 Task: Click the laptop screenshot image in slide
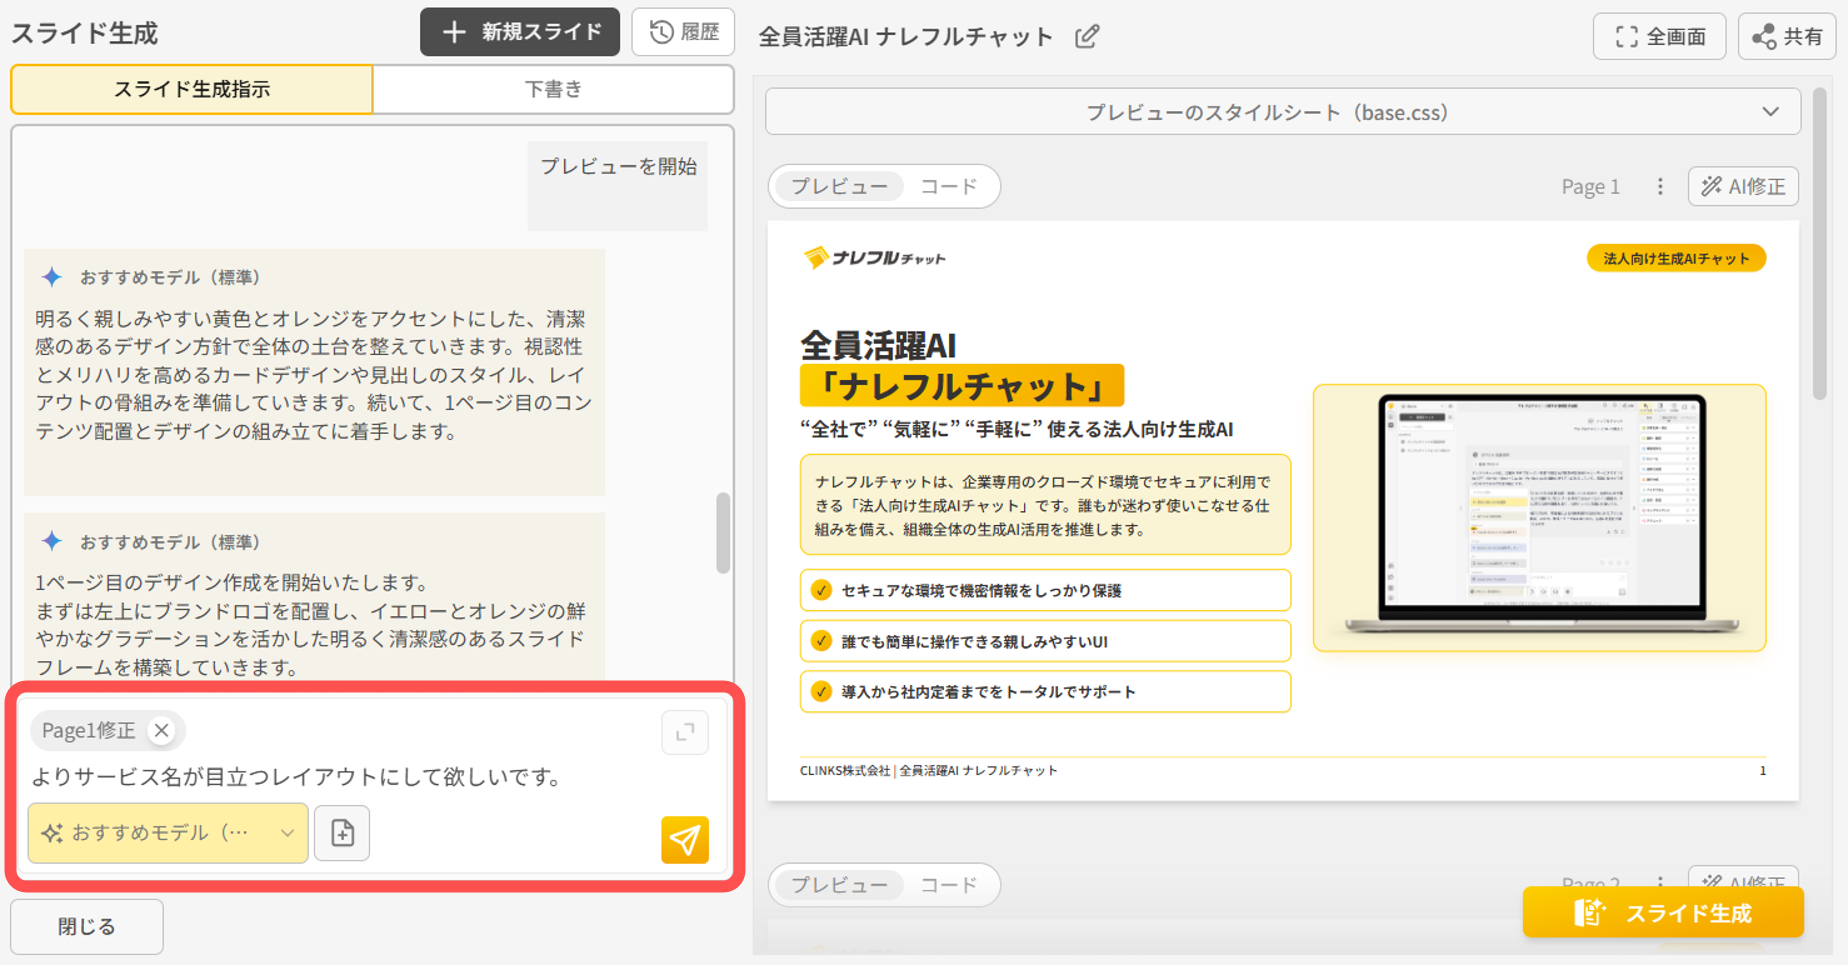pyautogui.click(x=1540, y=518)
